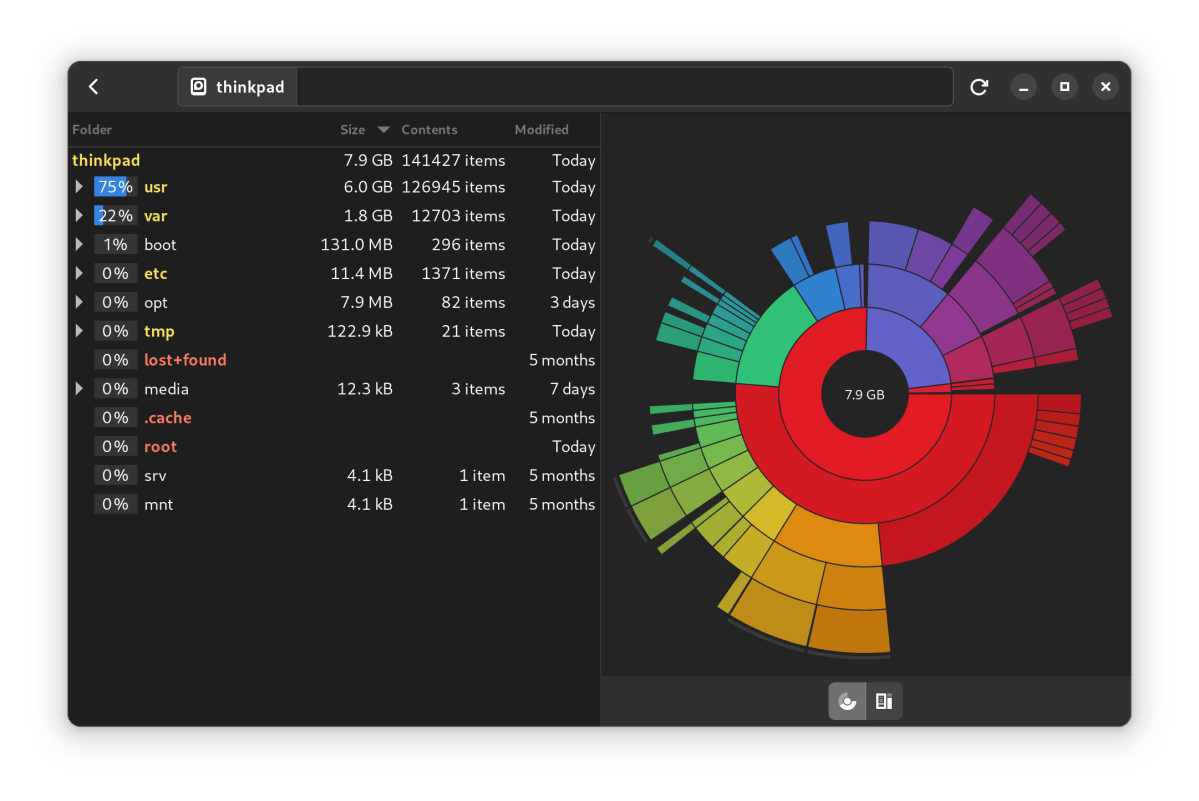The image size is (1199, 801).
Task: Select the boot folder name
Action: (160, 245)
